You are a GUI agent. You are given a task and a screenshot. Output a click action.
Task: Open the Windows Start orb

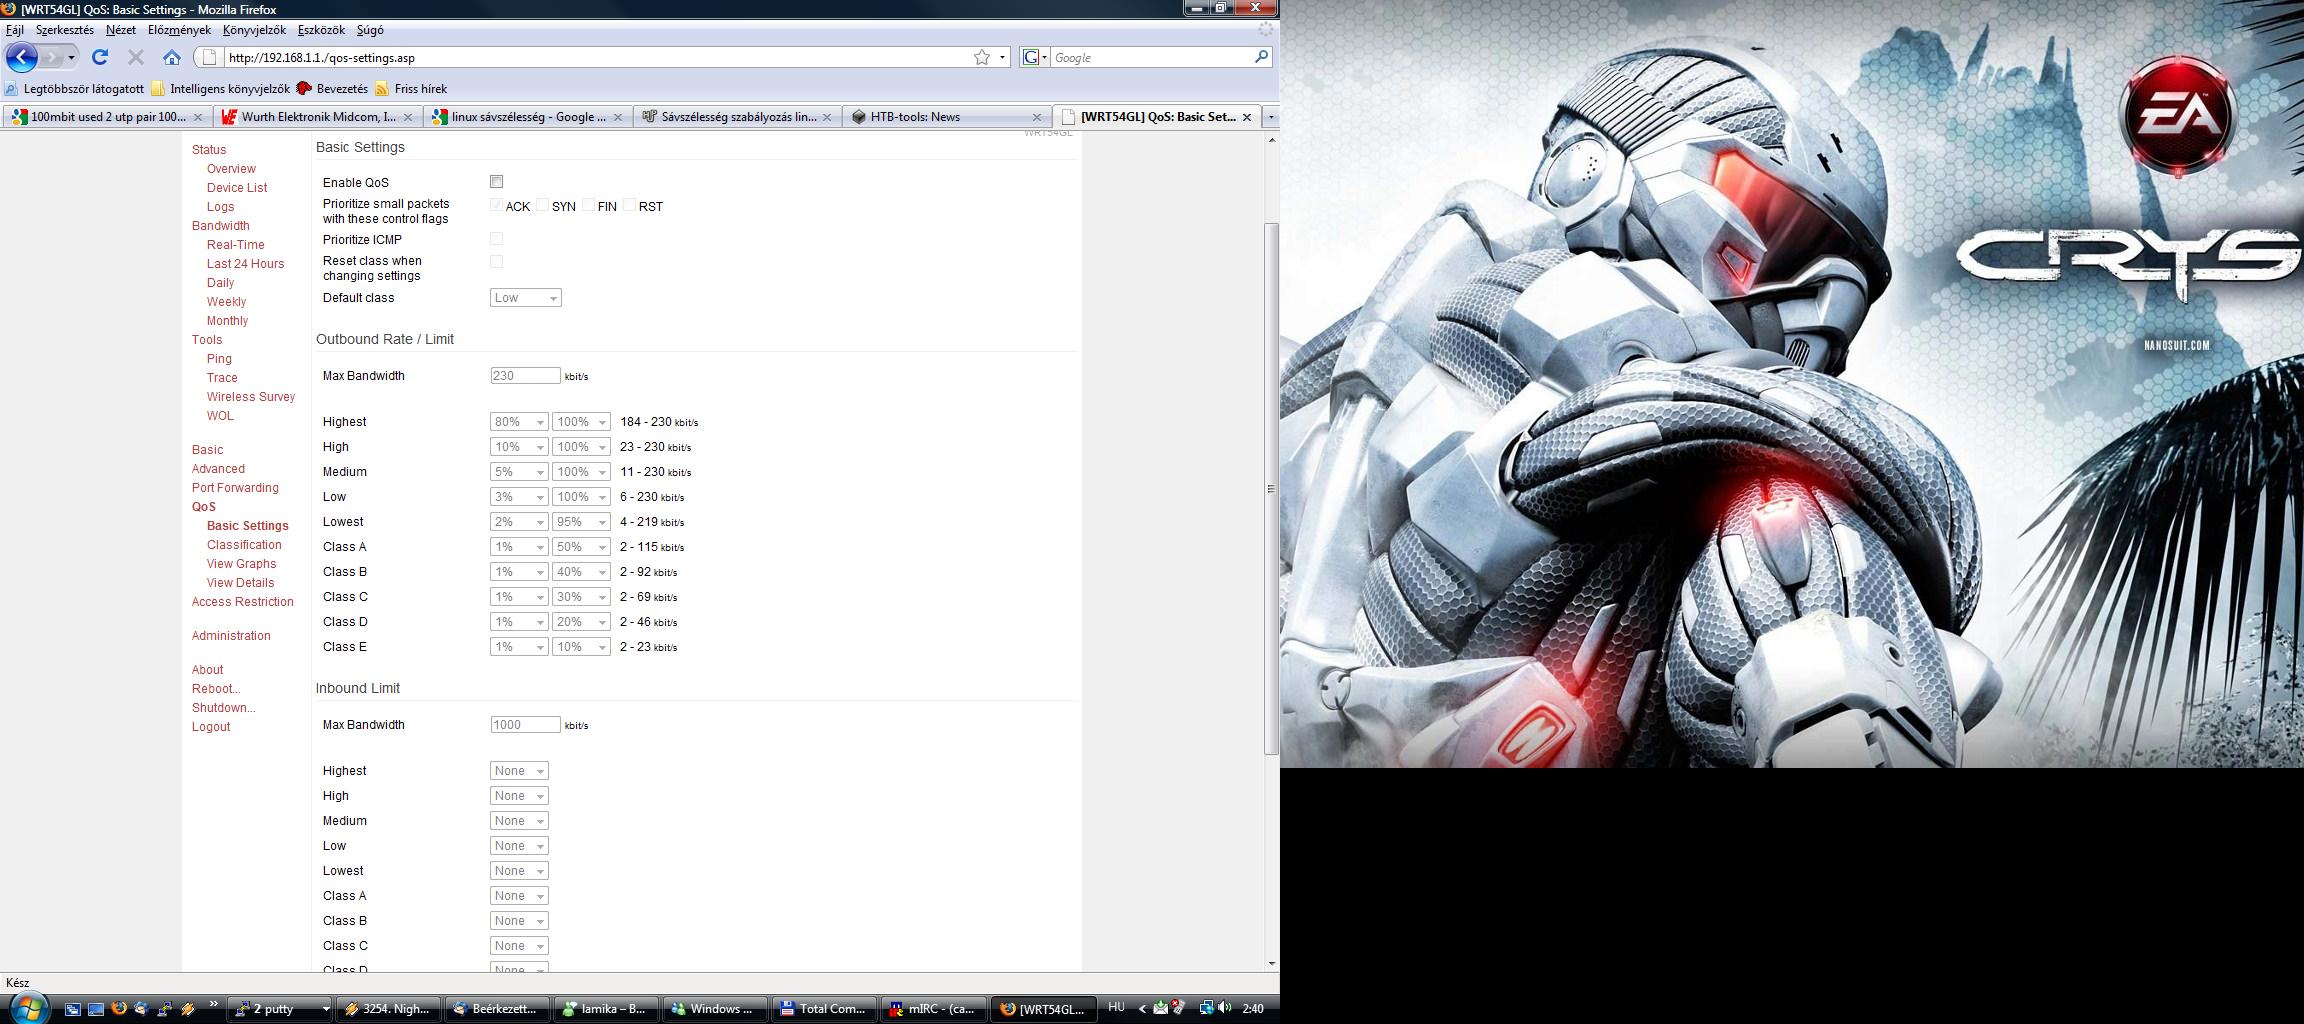point(27,1008)
